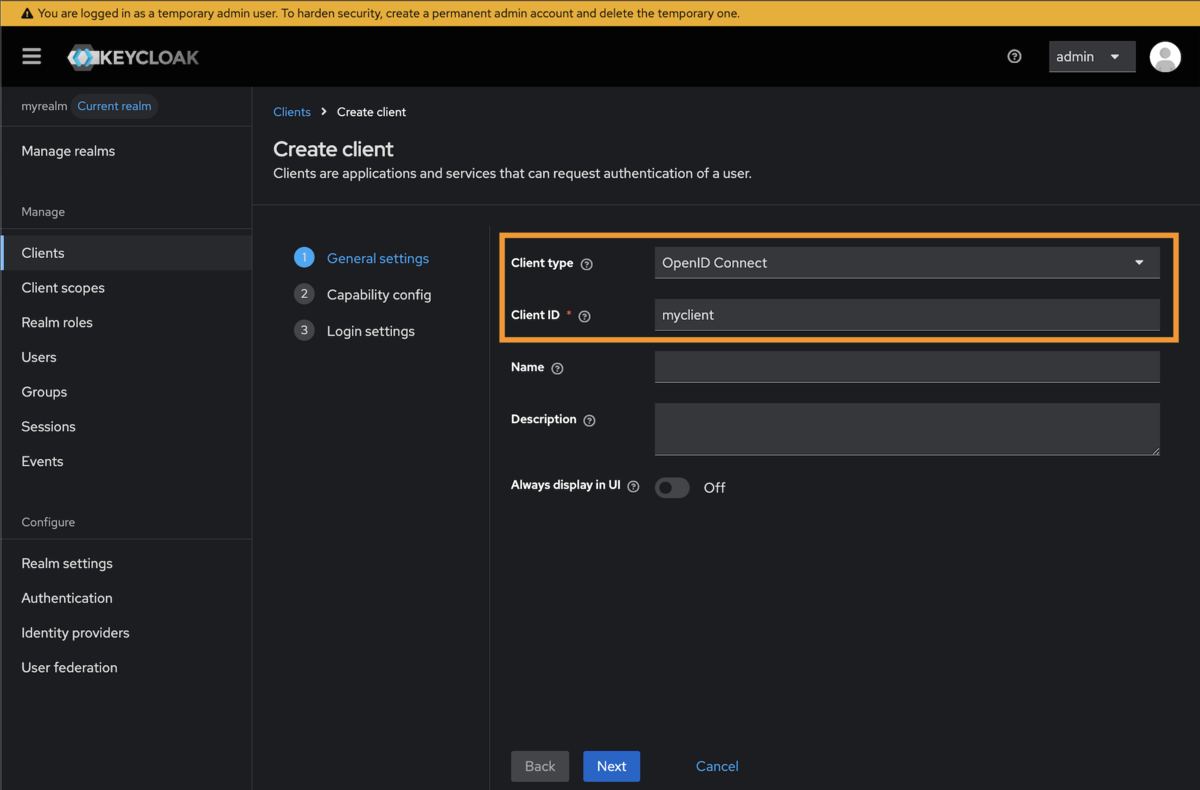Show help for Client ID
The width and height of the screenshot is (1200, 790).
click(585, 316)
